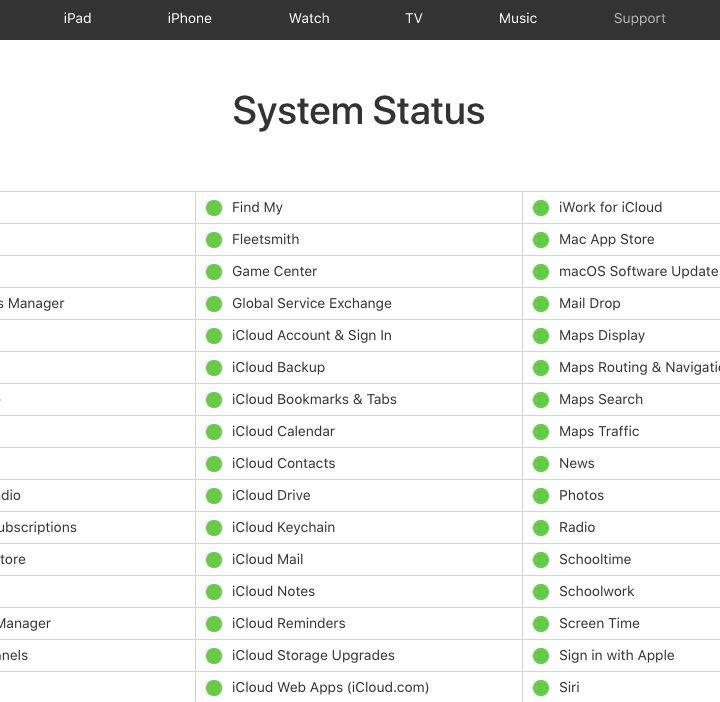The image size is (720, 702).
Task: Select the Schooltime label
Action: pyautogui.click(x=595, y=560)
